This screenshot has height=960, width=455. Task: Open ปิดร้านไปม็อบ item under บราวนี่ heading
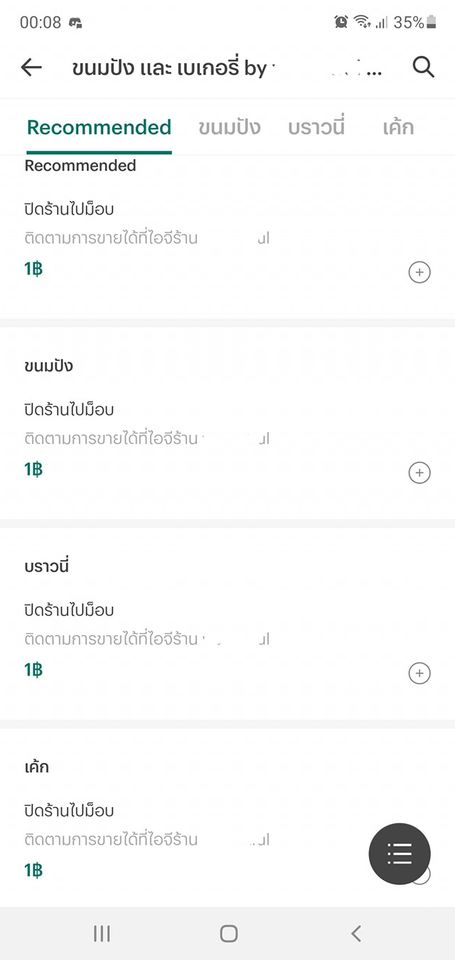click(x=69, y=610)
